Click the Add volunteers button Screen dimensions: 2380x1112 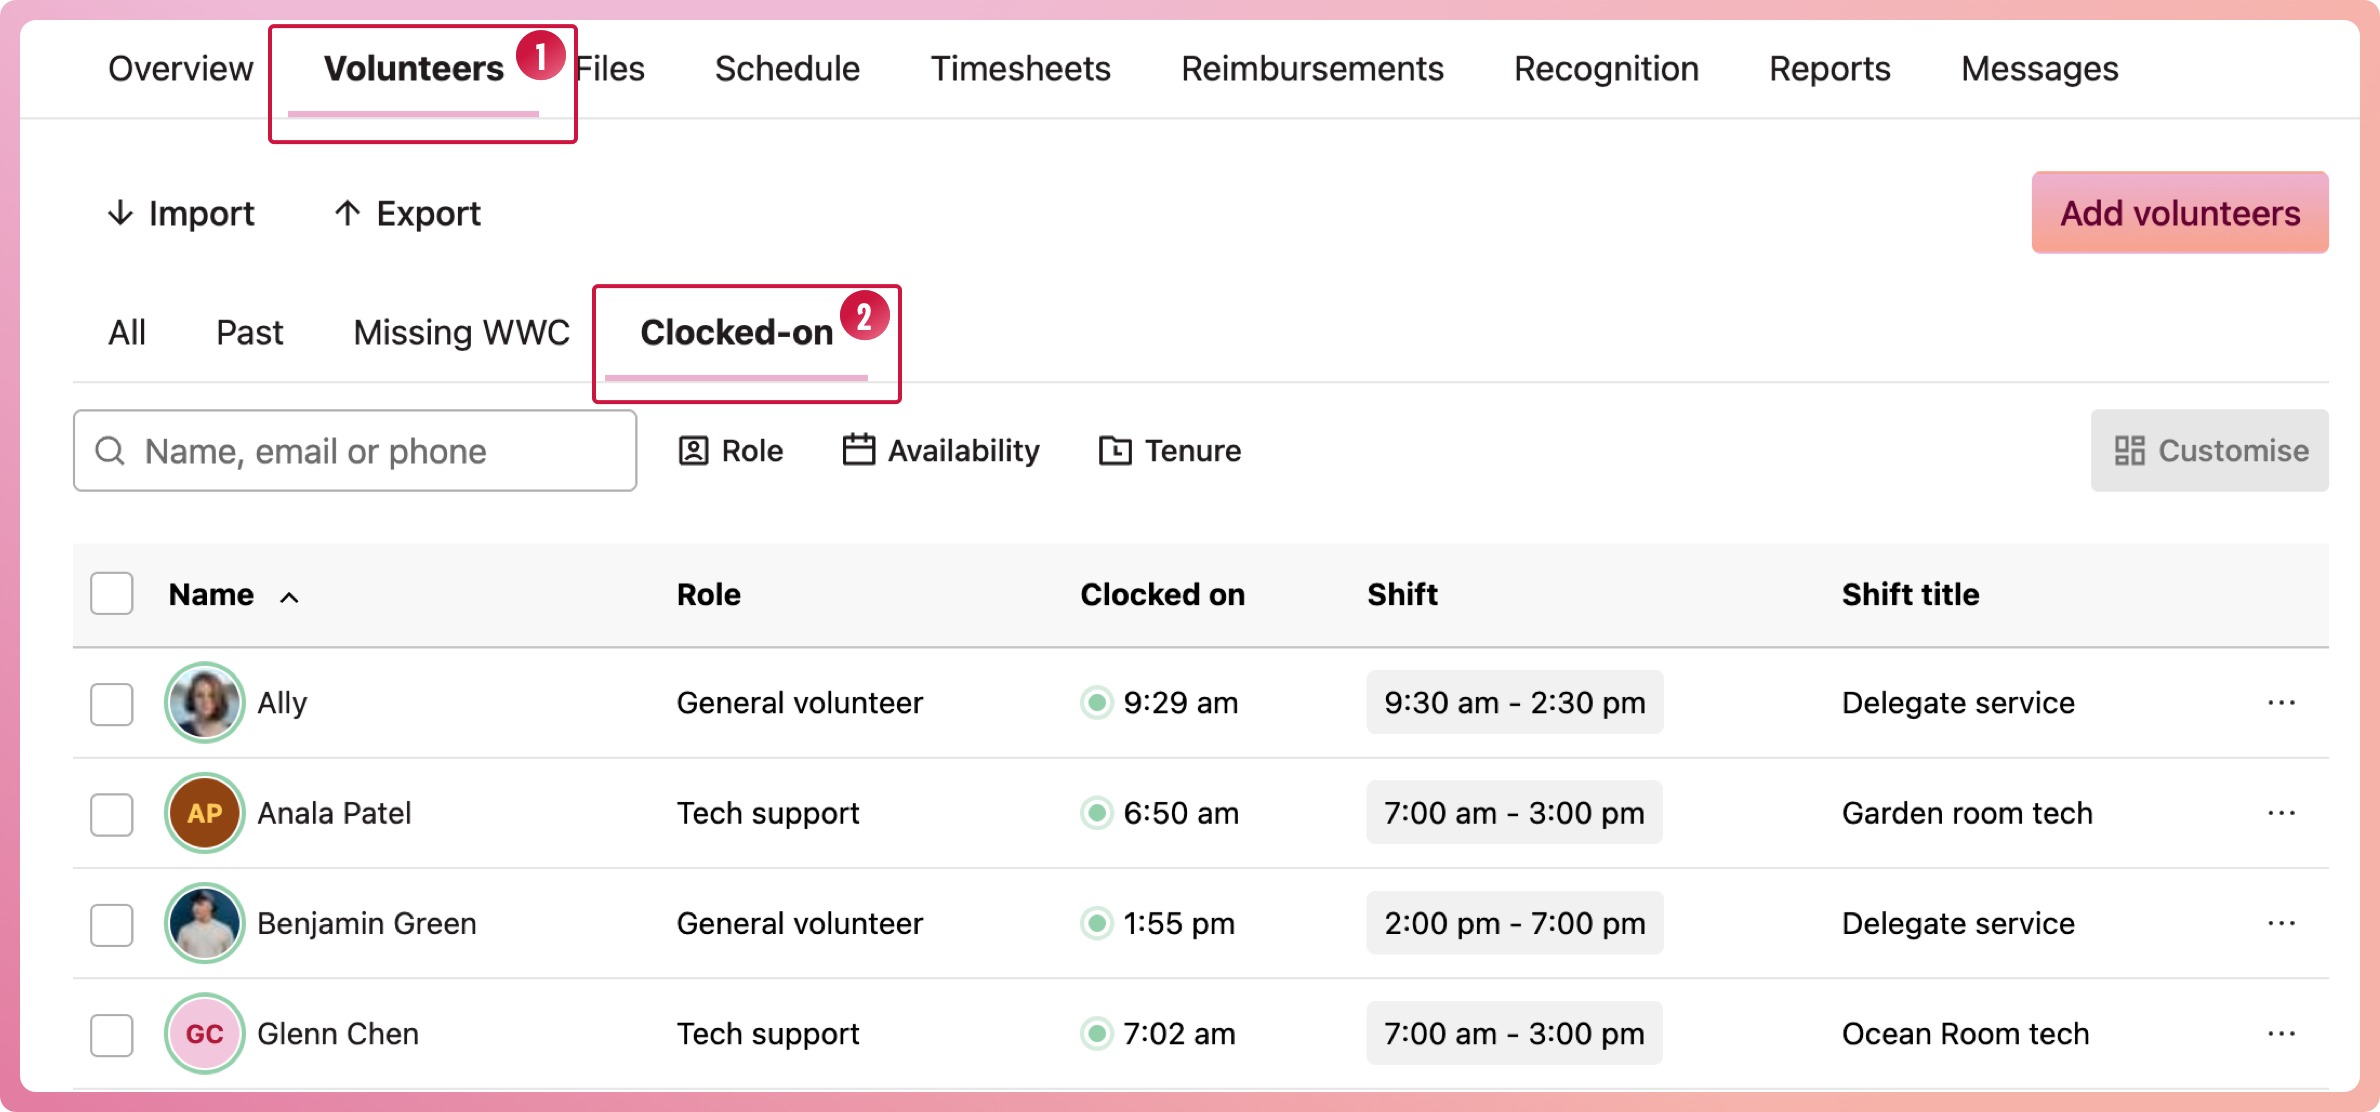point(2180,213)
